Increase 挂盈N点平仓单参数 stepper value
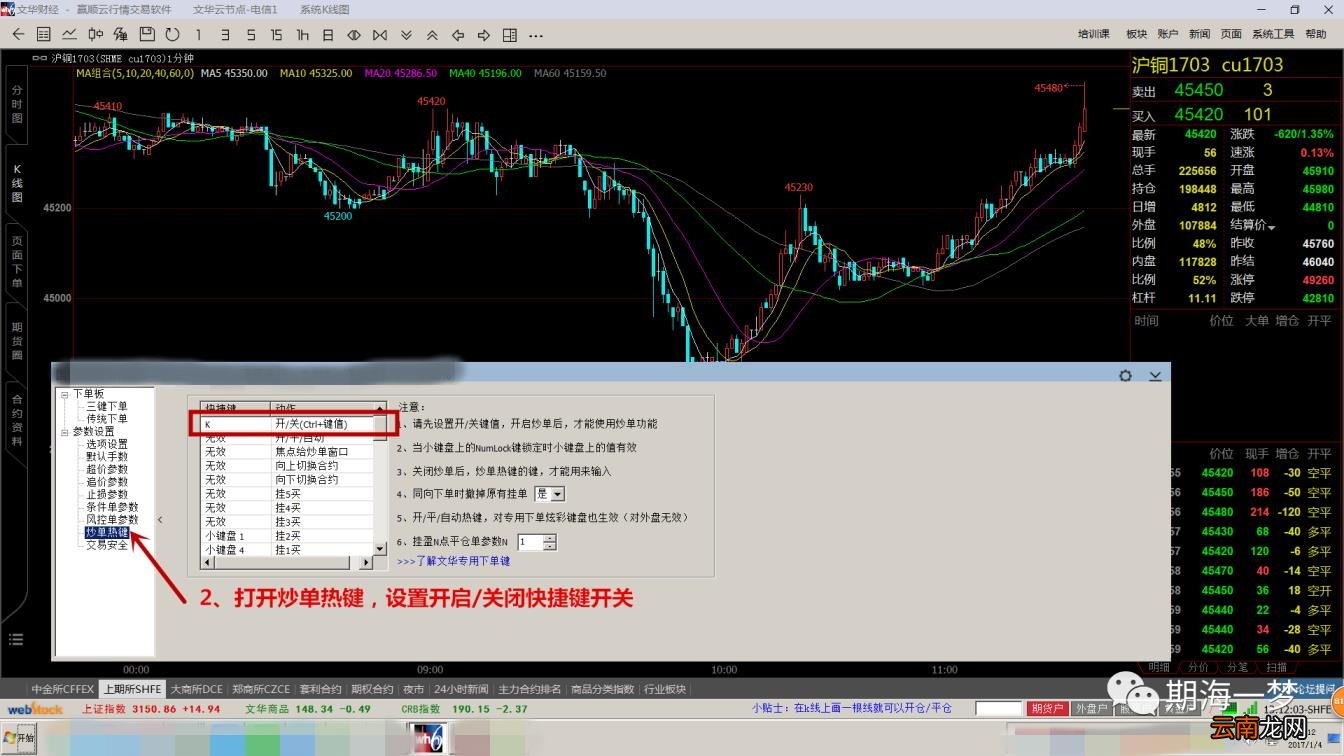 coord(550,538)
